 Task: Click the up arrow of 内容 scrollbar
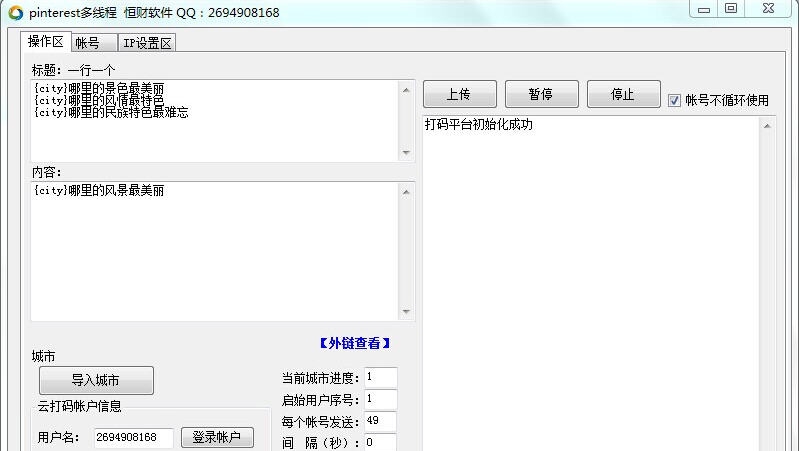[406, 192]
